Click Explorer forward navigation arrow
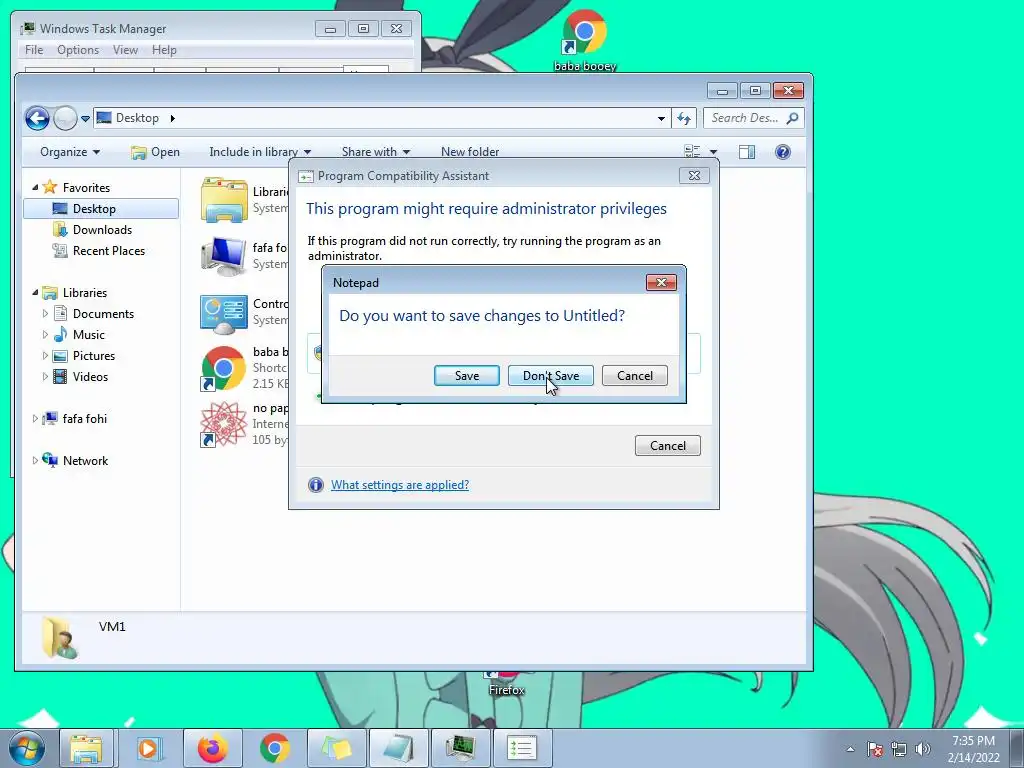 point(65,118)
